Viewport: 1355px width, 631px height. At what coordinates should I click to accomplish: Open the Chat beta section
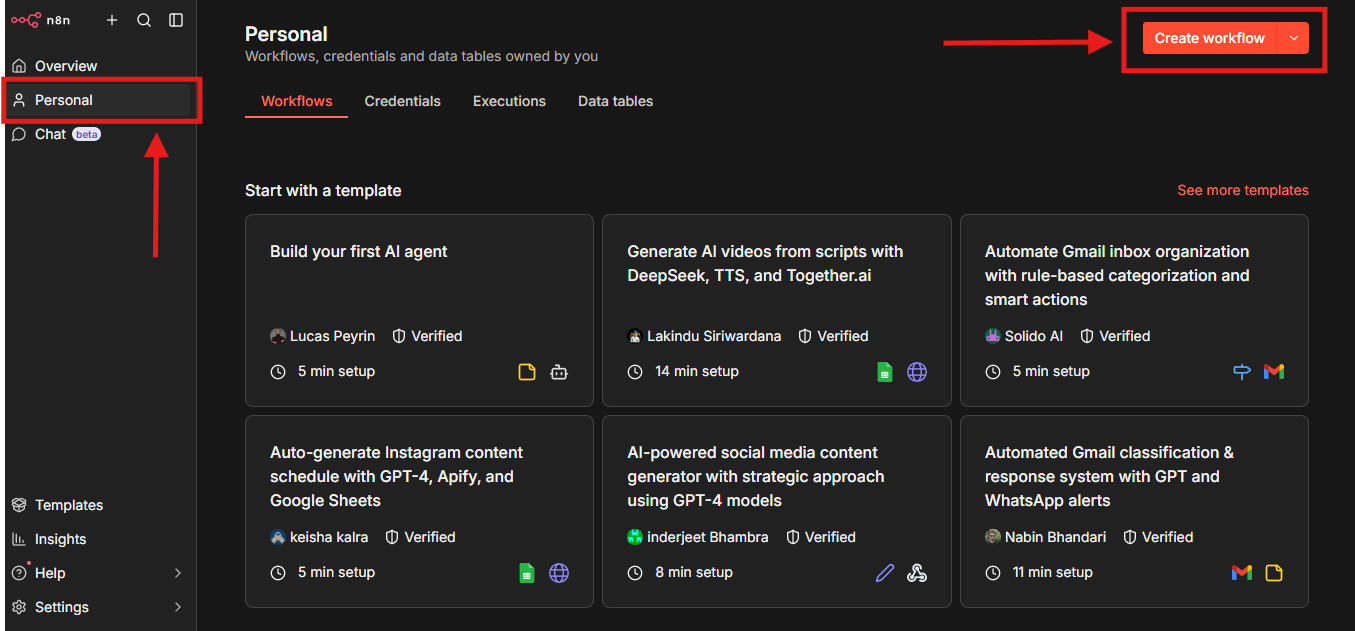coord(50,134)
